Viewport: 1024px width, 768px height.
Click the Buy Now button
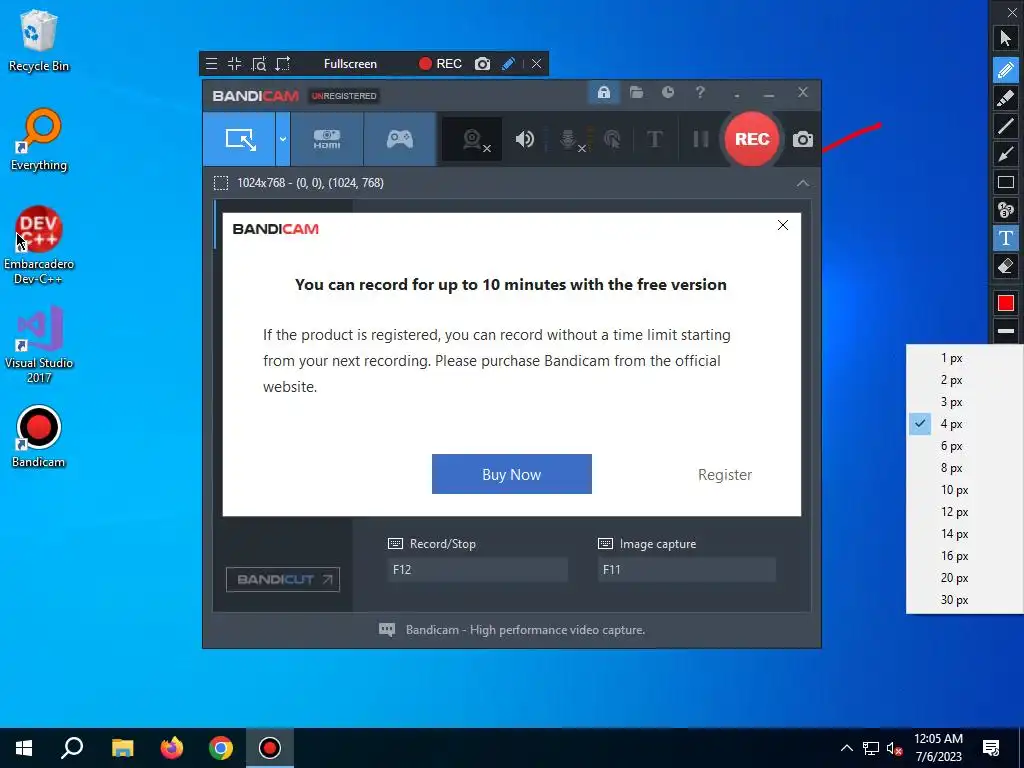(x=511, y=474)
